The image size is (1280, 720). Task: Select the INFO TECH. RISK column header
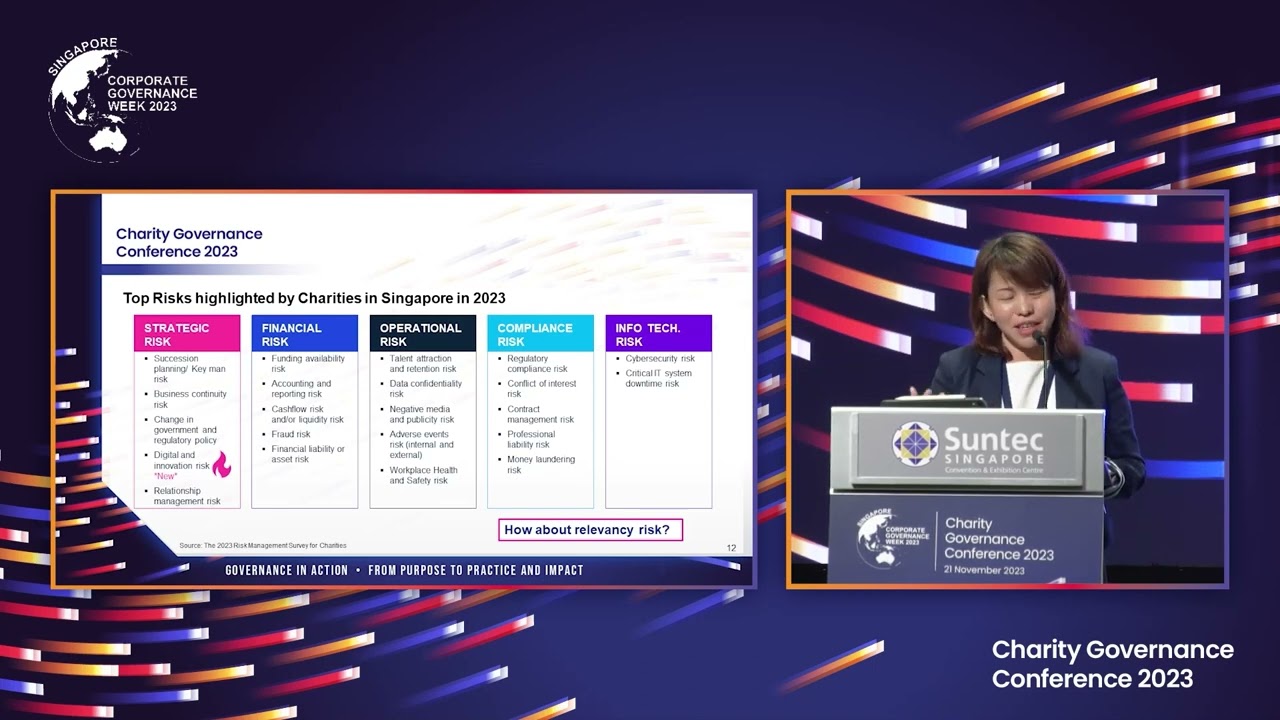click(658, 334)
